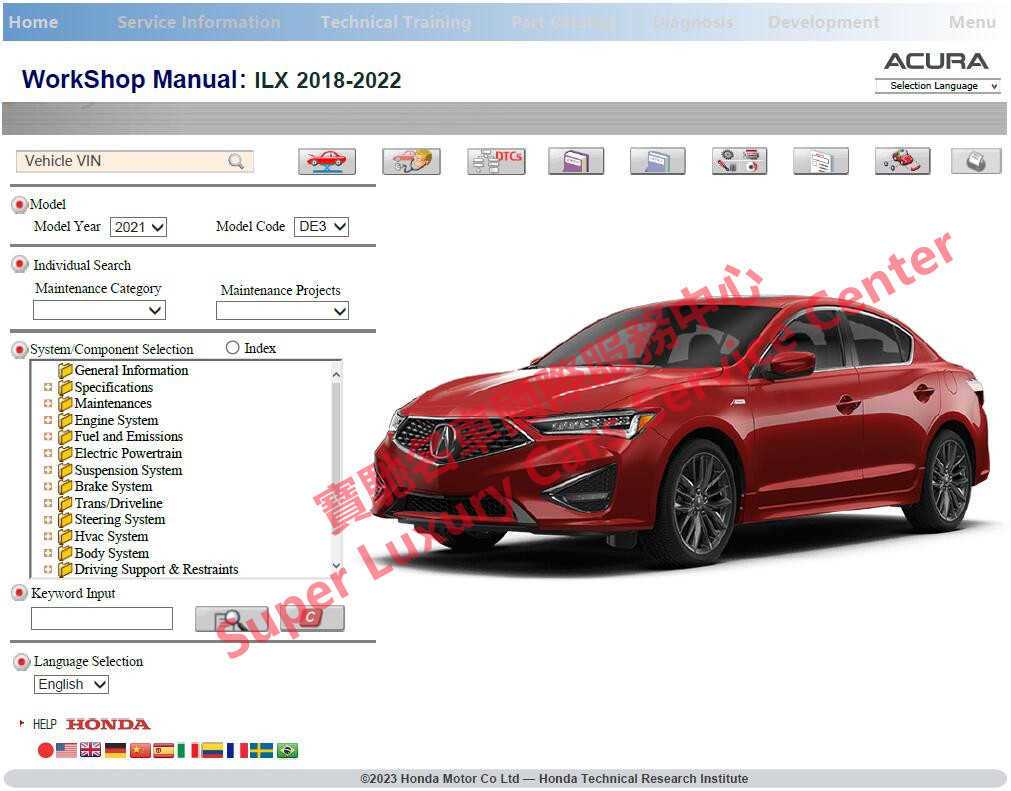Image resolution: width=1011 pixels, height=791 pixels.
Task: Click the tree list scroll down arrow
Action: [336, 565]
